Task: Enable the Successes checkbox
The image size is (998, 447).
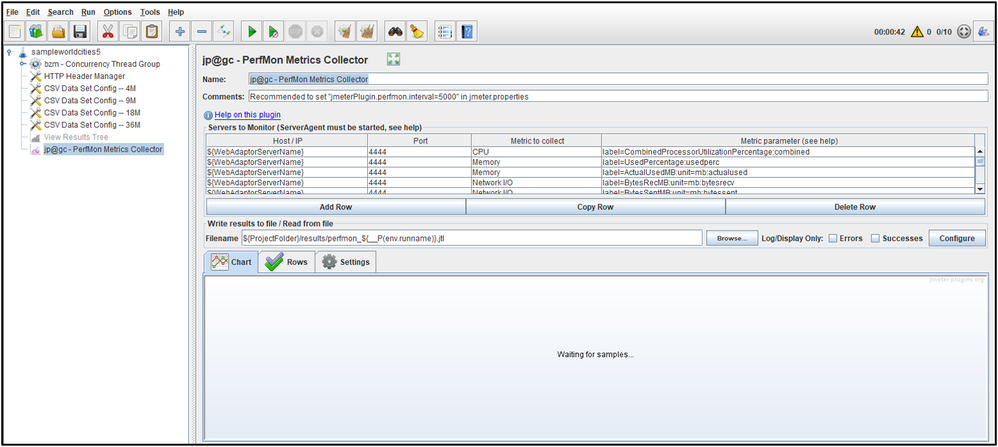Action: tap(876, 238)
